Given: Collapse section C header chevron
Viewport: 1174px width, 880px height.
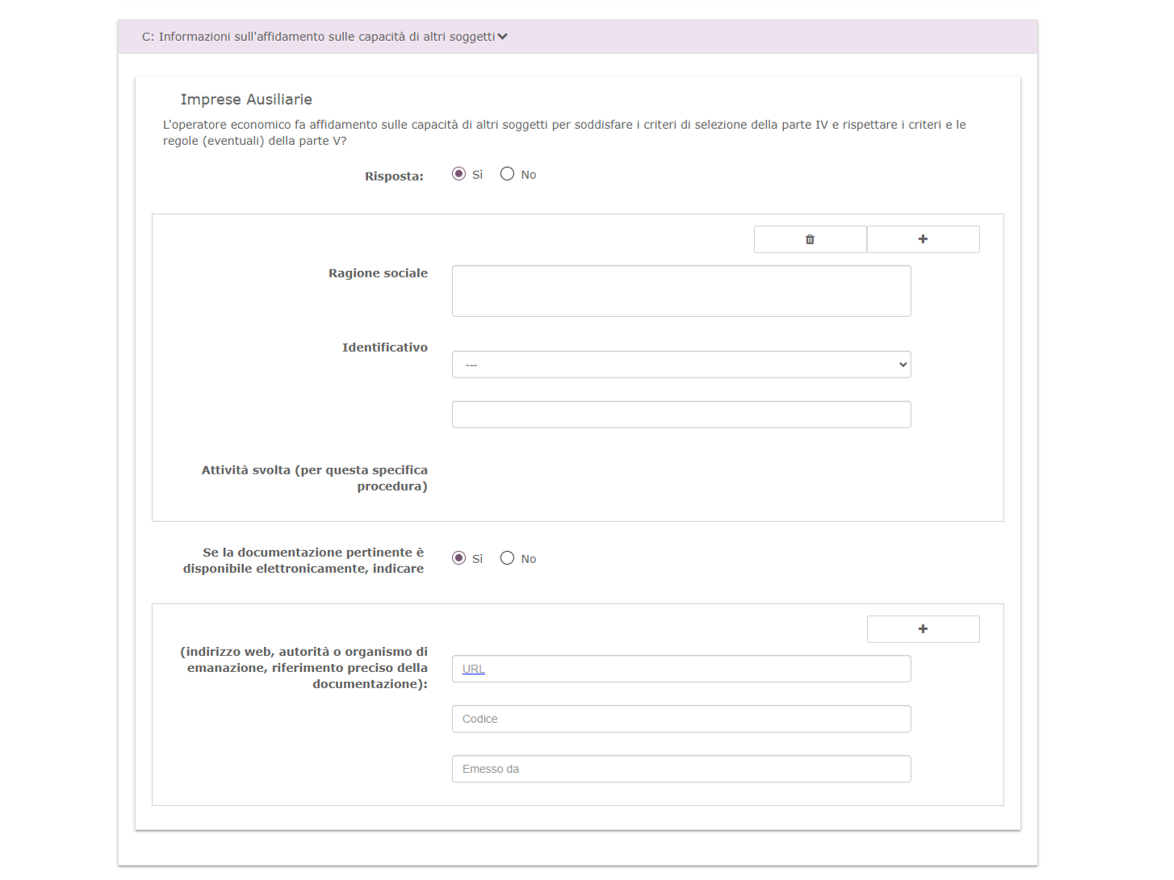Looking at the screenshot, I should tap(503, 37).
